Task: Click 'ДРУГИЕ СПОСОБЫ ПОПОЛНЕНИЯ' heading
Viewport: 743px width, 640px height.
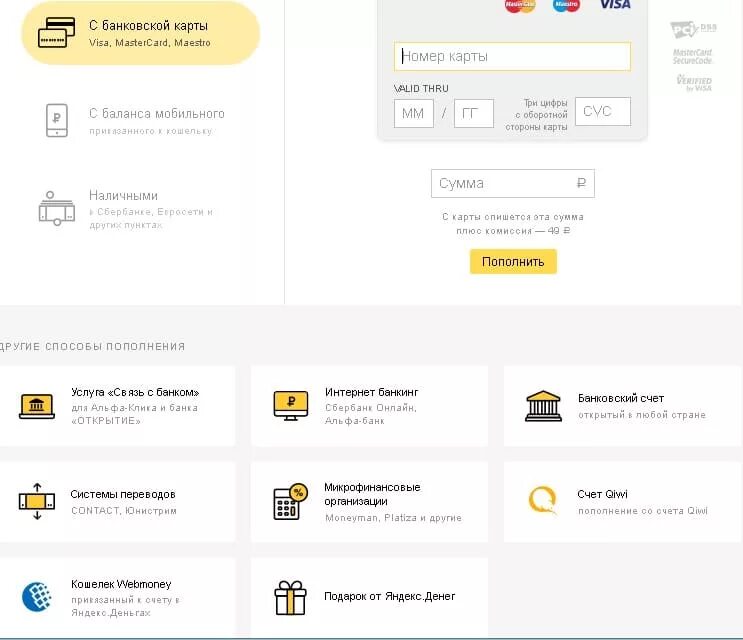Action: [x=92, y=346]
